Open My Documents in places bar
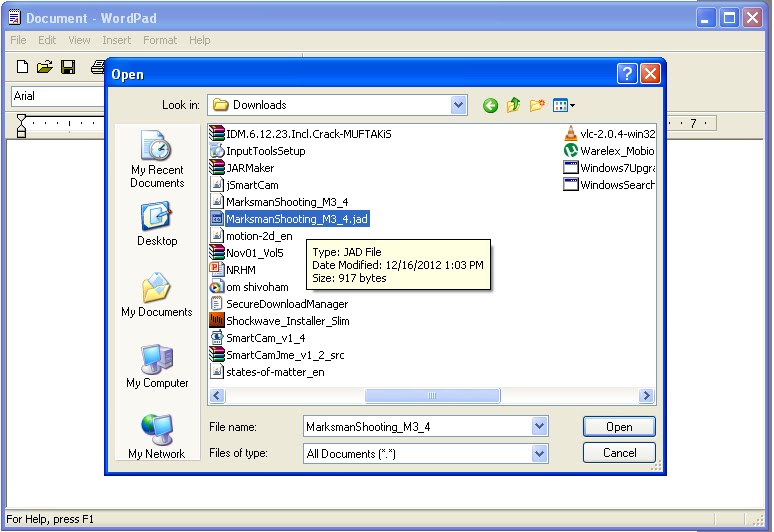The height and width of the screenshot is (532, 774). click(157, 295)
